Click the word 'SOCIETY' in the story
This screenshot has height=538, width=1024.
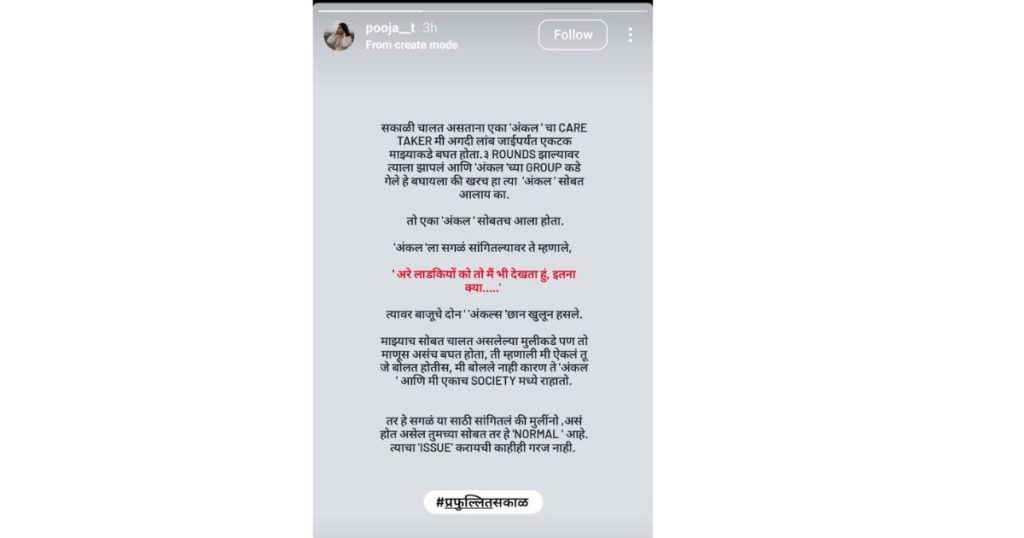click(x=494, y=381)
